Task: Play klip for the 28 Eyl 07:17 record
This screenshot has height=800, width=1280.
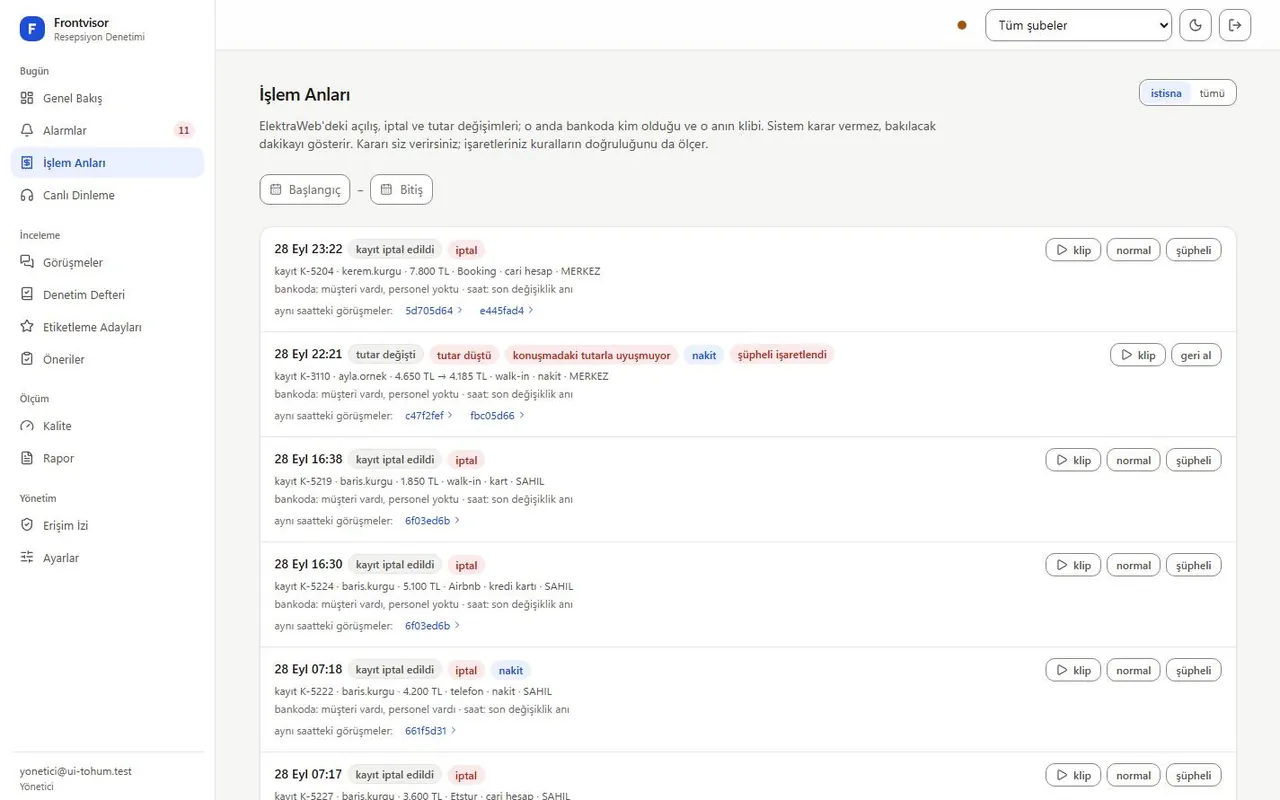Action: [1073, 775]
